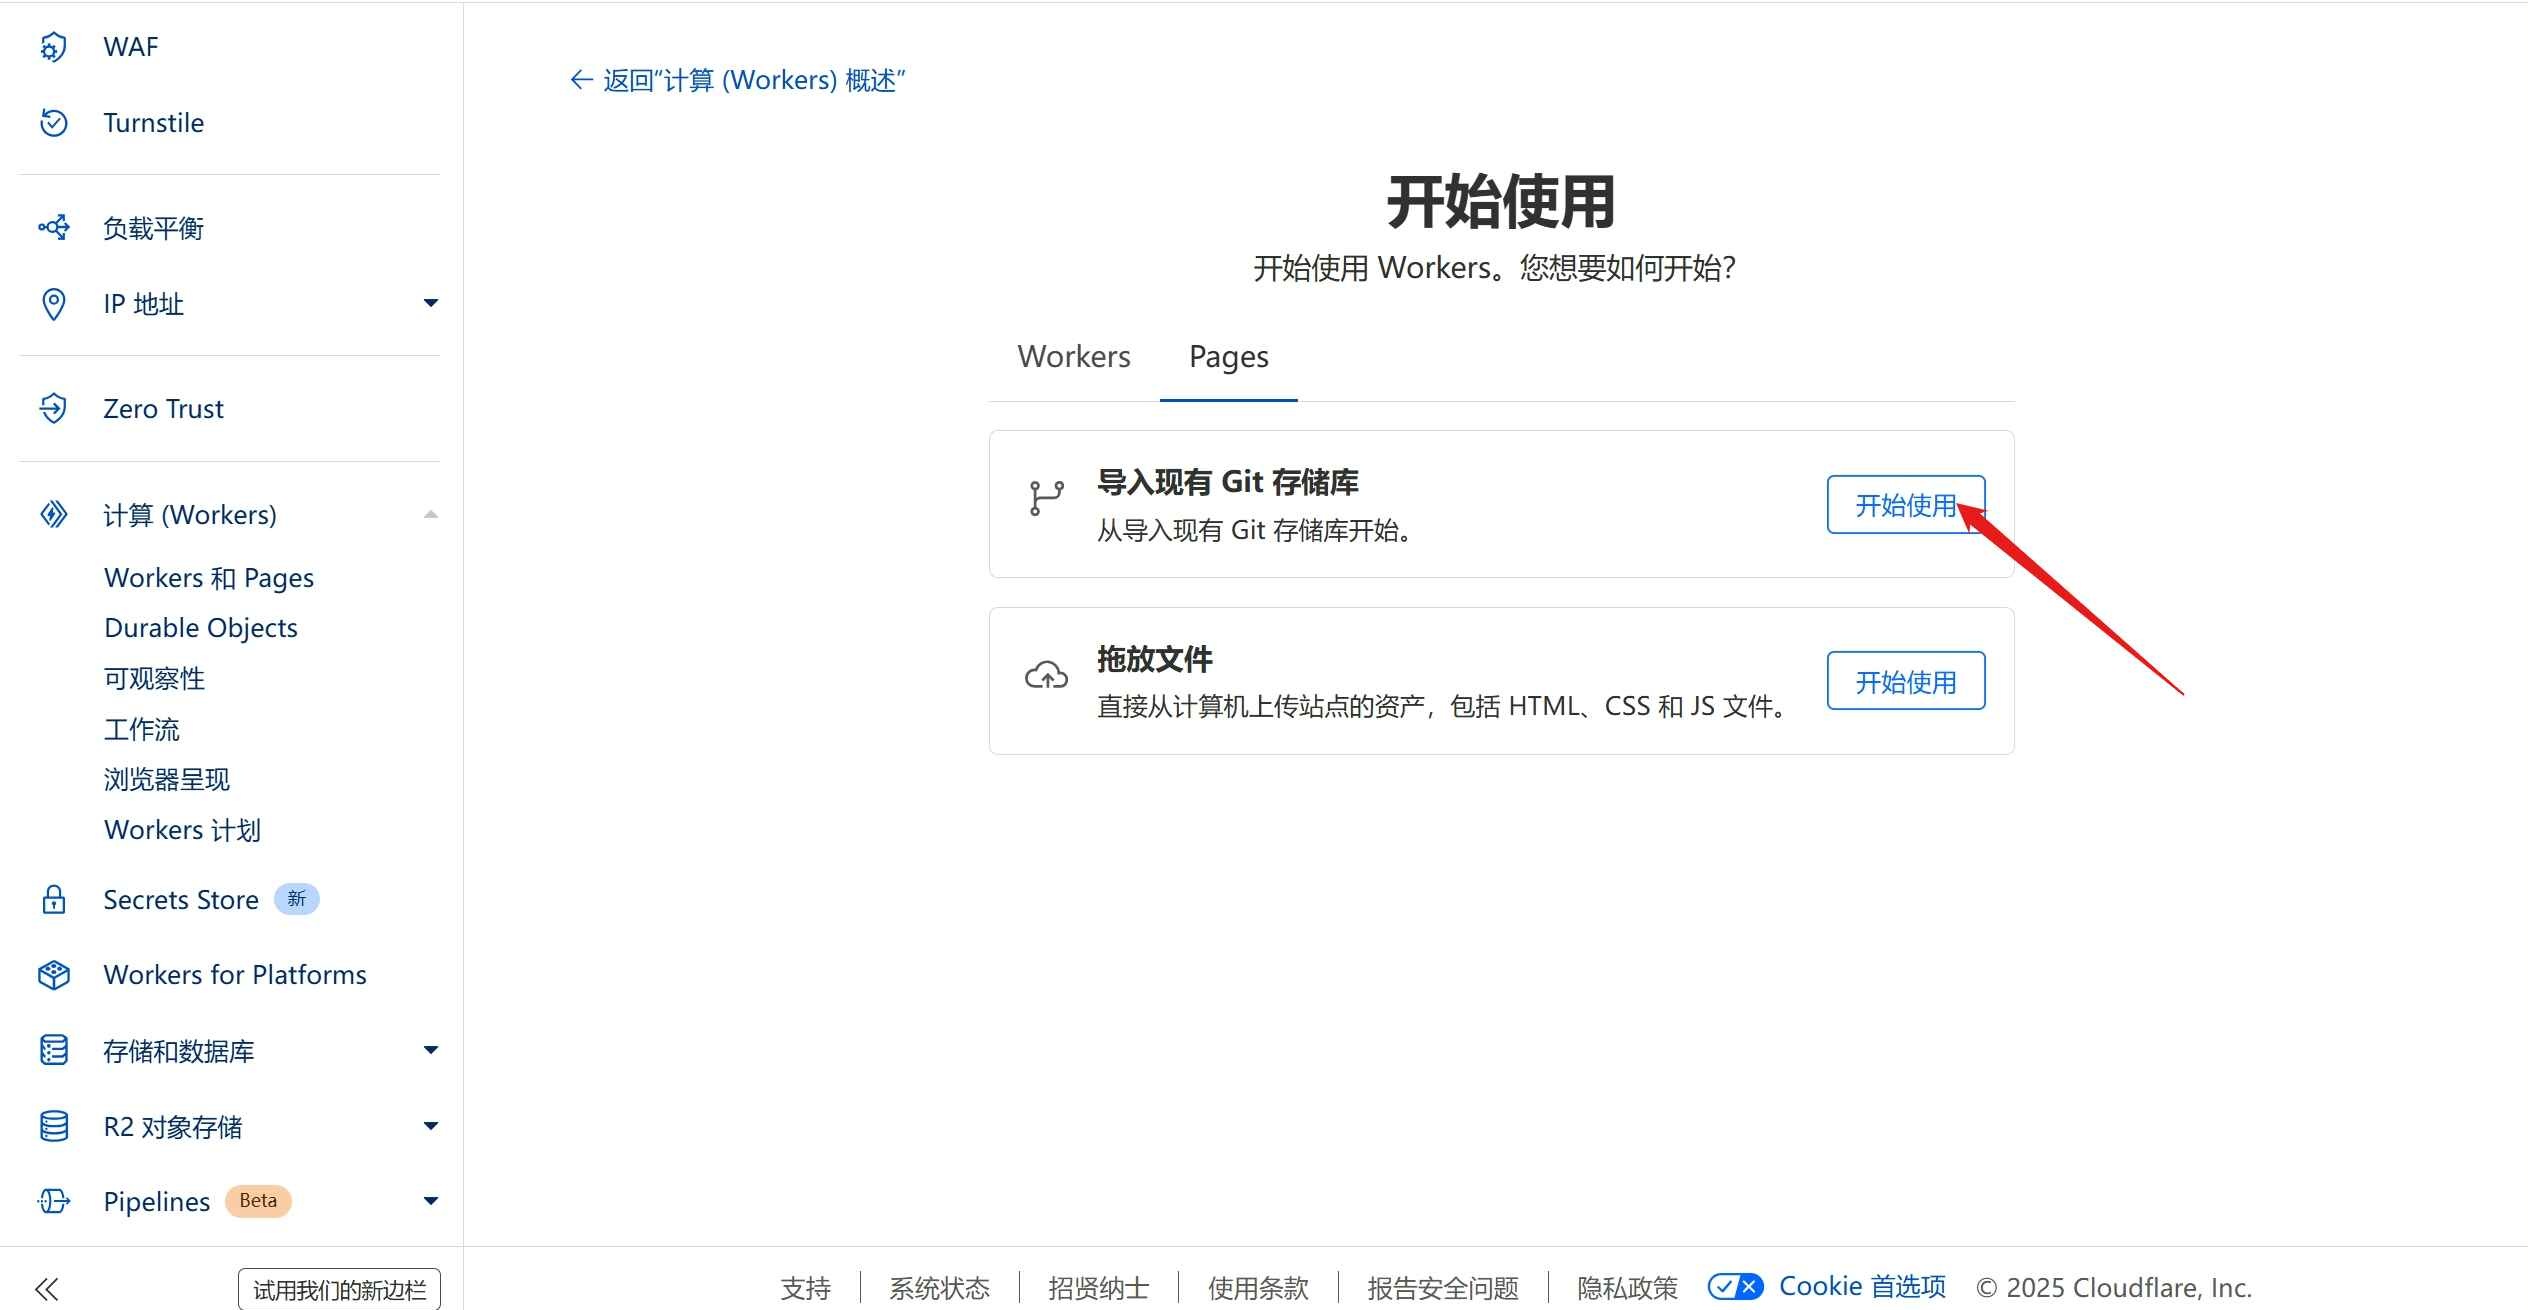Screen dimensions: 2528x1310
Task: Collapse the 计算 (Workers) section arrow
Action: click(431, 514)
